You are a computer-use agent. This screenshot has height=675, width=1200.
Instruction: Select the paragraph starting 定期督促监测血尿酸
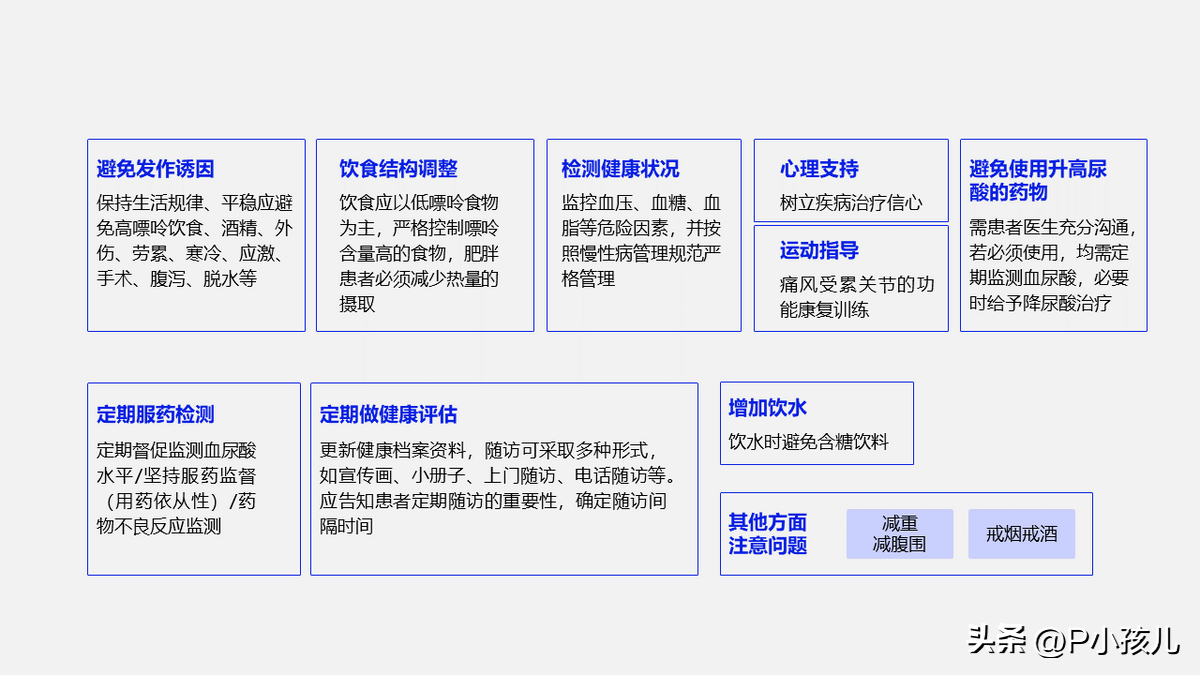(177, 489)
